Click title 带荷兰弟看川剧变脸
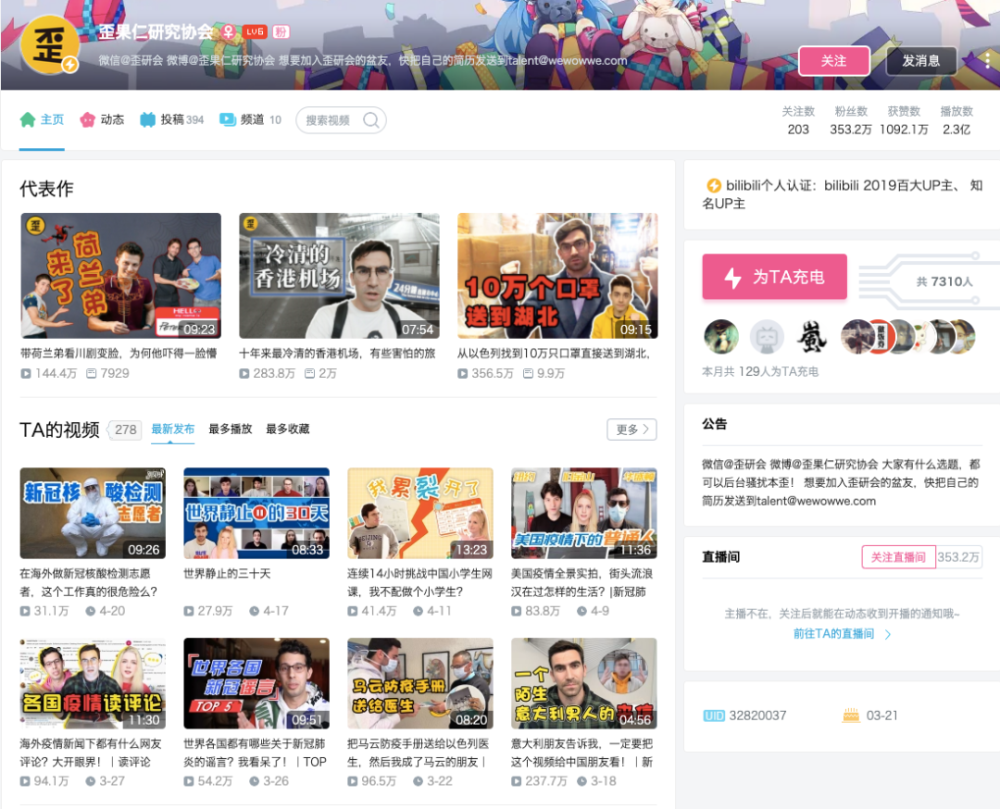Viewport: 1000px width, 809px height. (119, 353)
